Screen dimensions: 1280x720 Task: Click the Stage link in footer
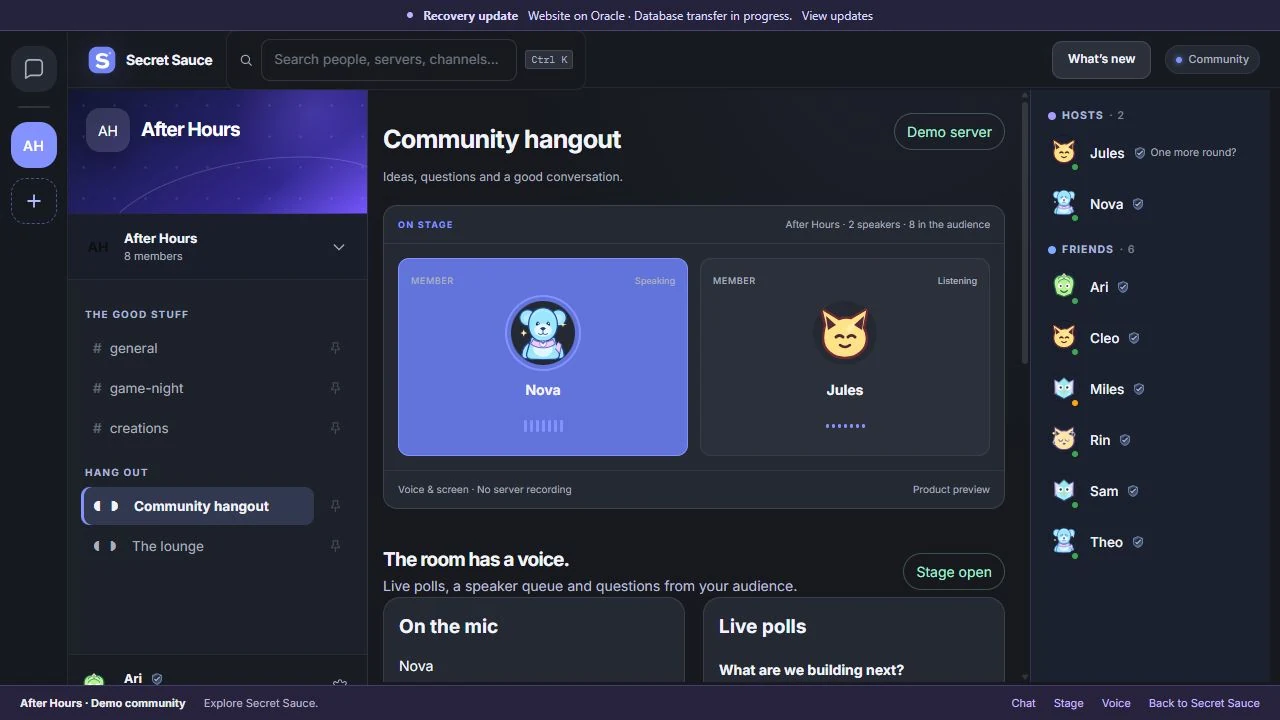pyautogui.click(x=1068, y=703)
